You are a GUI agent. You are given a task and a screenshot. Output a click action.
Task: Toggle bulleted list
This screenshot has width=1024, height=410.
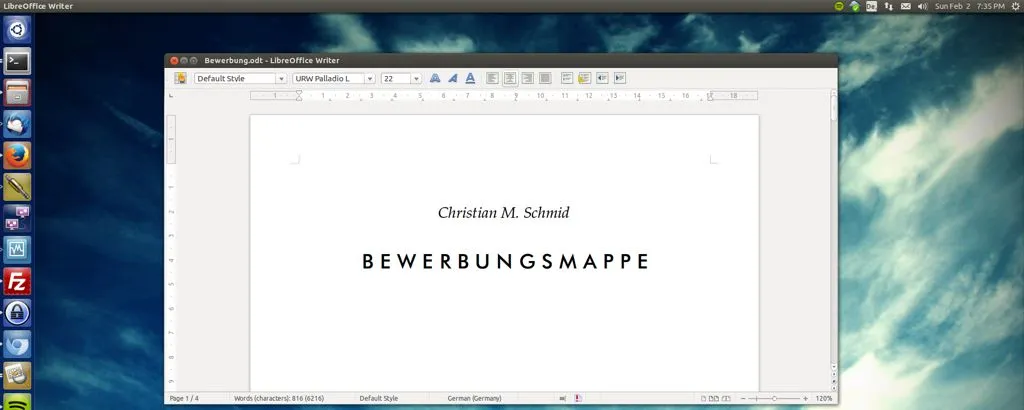tap(584, 78)
